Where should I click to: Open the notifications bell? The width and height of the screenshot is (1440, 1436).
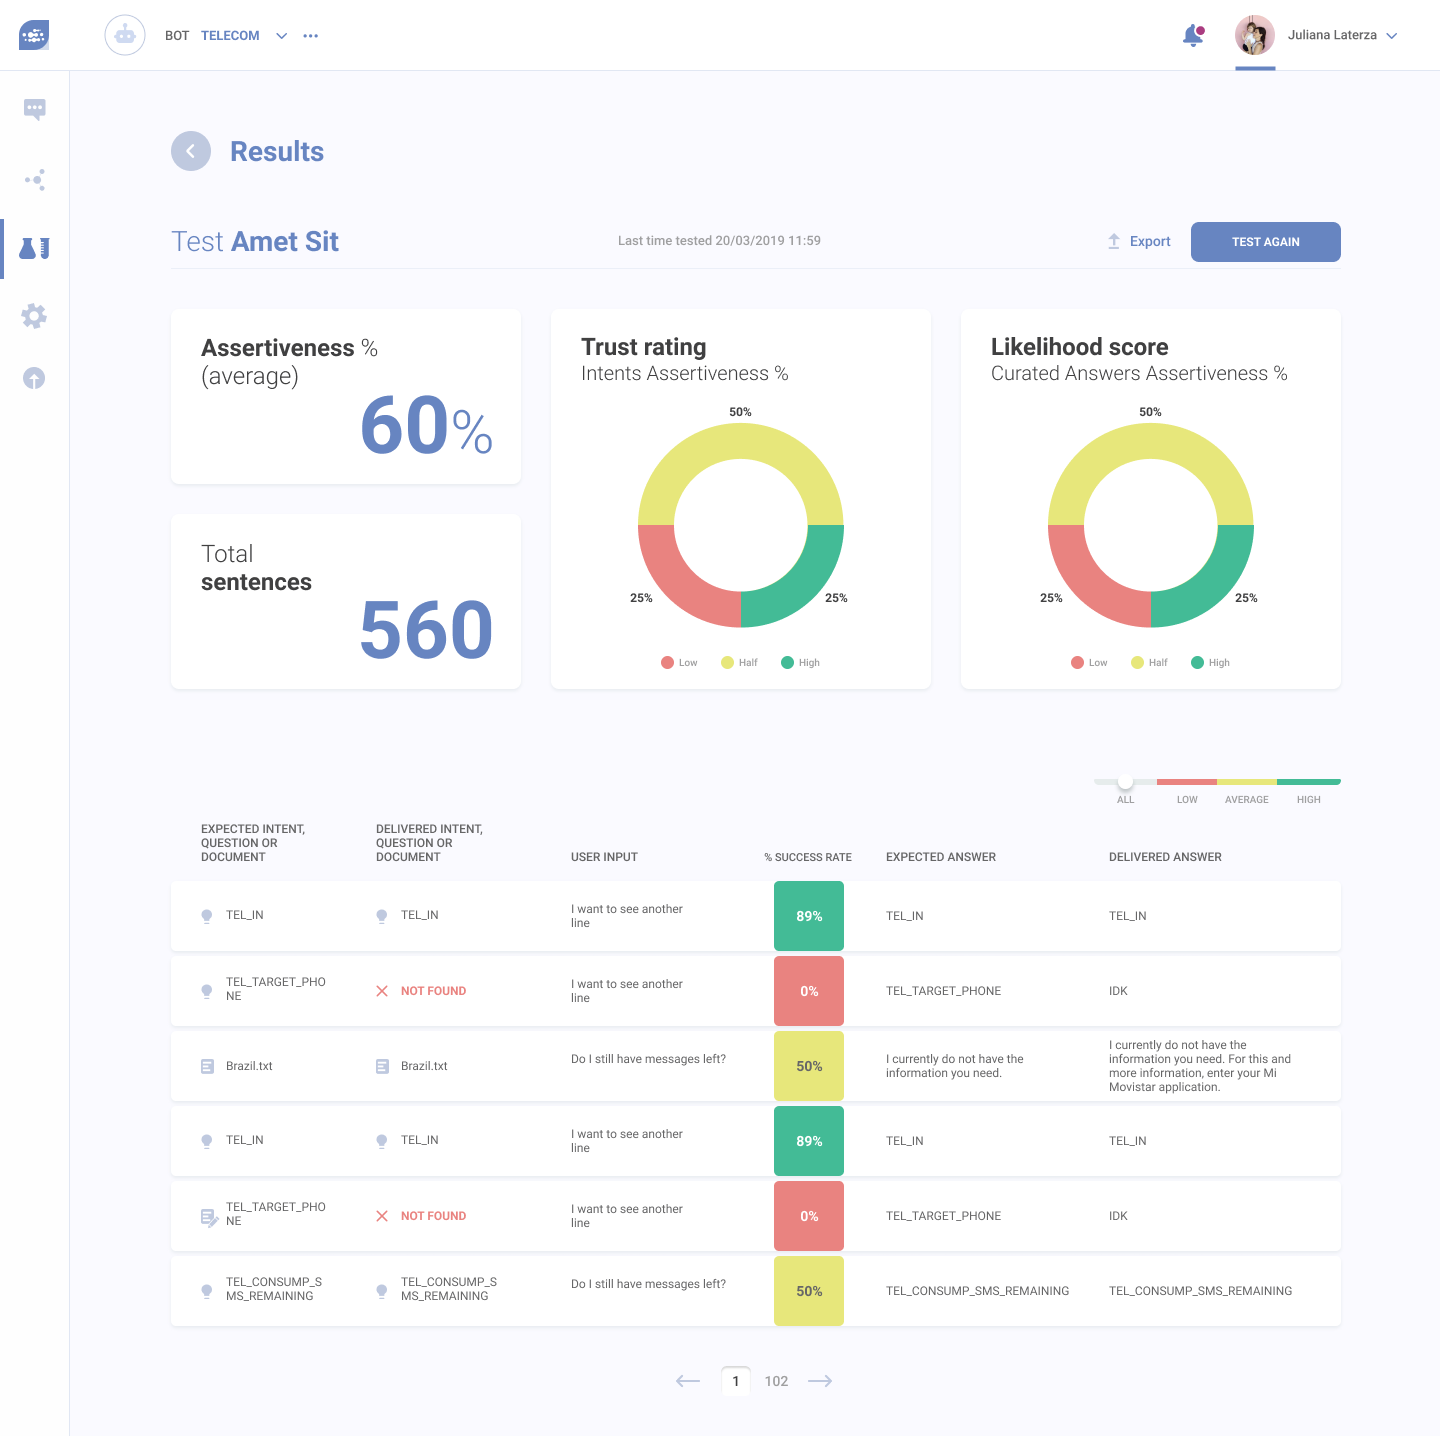pyautogui.click(x=1192, y=36)
